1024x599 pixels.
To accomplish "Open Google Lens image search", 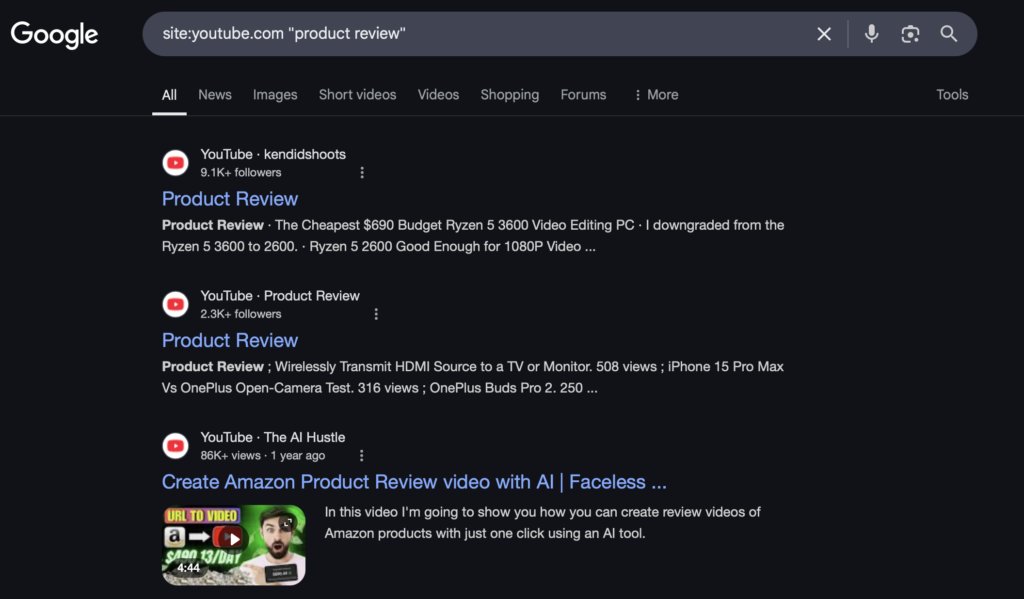I will coord(910,34).
